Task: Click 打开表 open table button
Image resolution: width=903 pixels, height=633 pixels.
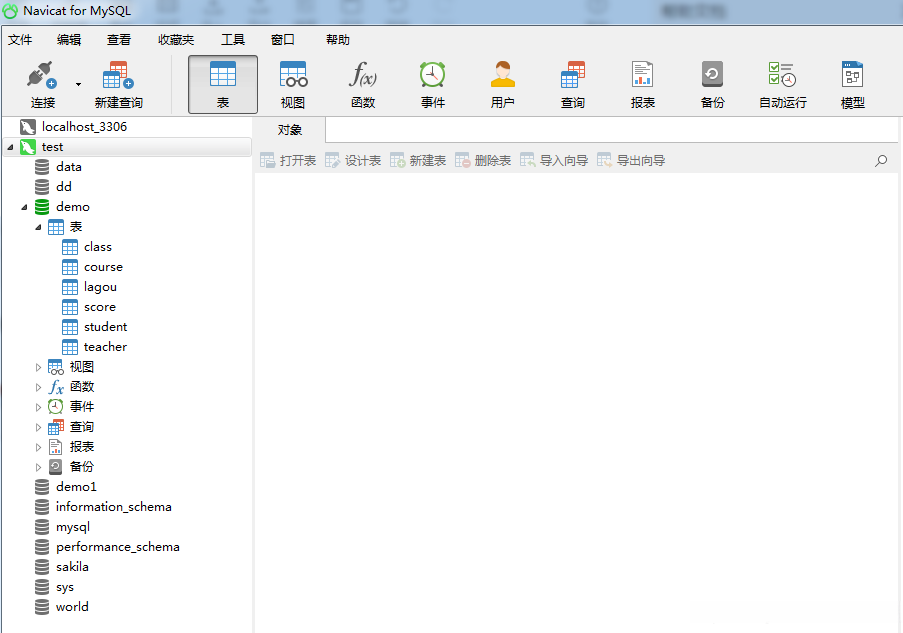Action: coord(288,161)
